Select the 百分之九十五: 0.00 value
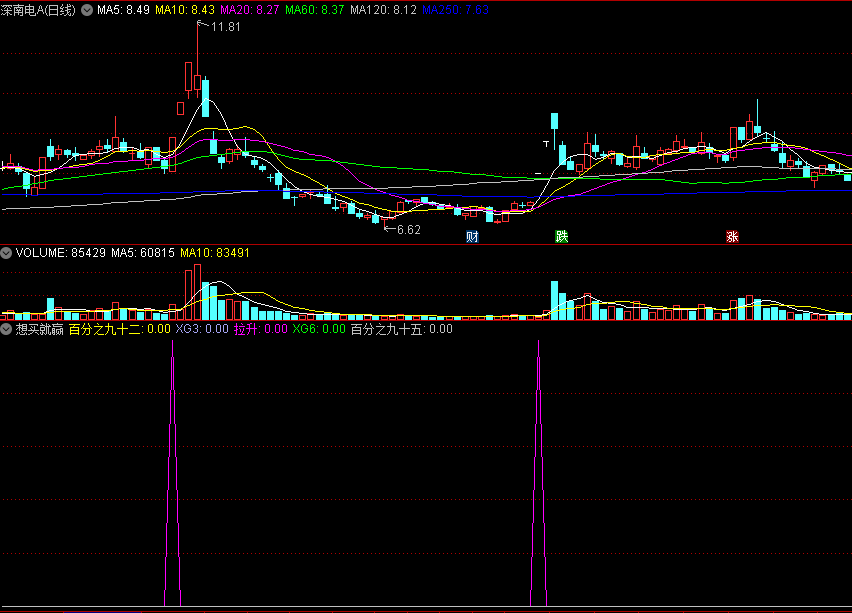The image size is (852, 613). tap(402, 329)
